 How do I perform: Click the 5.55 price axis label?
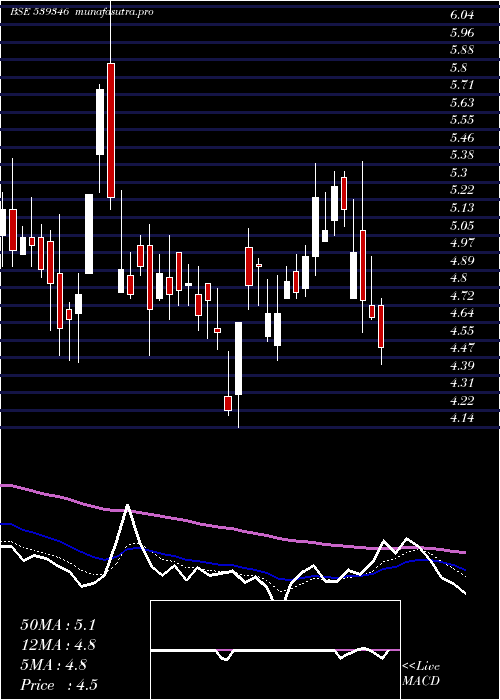462,120
